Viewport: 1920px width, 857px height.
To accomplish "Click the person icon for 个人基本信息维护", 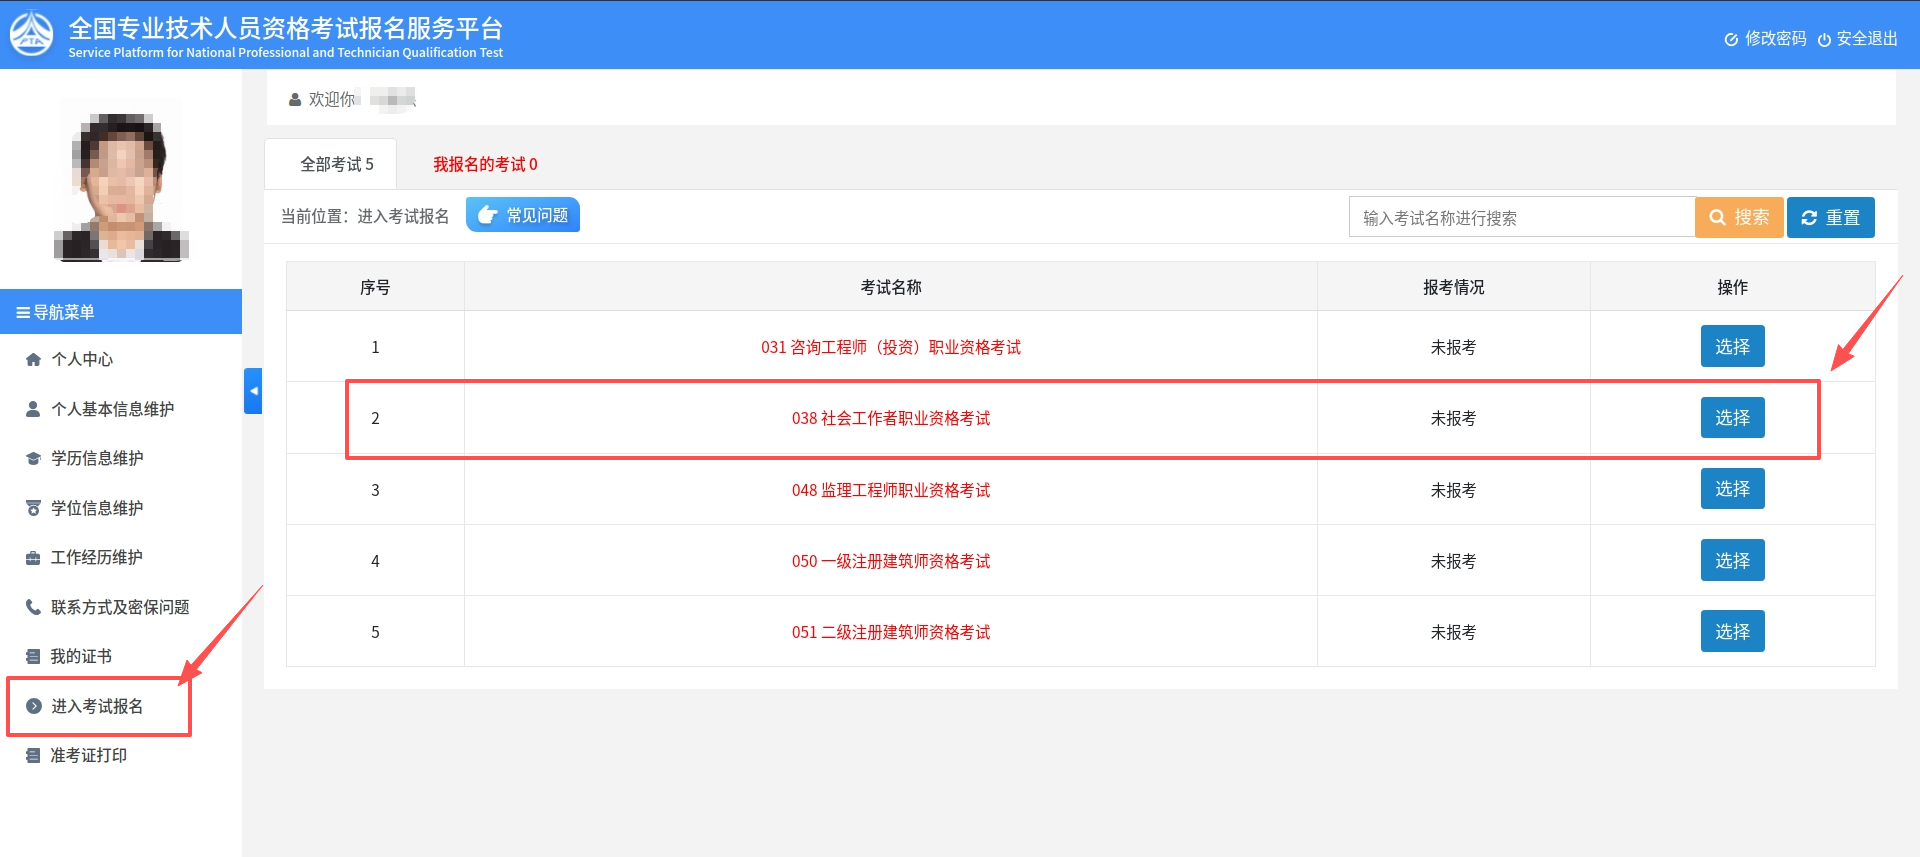I will point(33,409).
